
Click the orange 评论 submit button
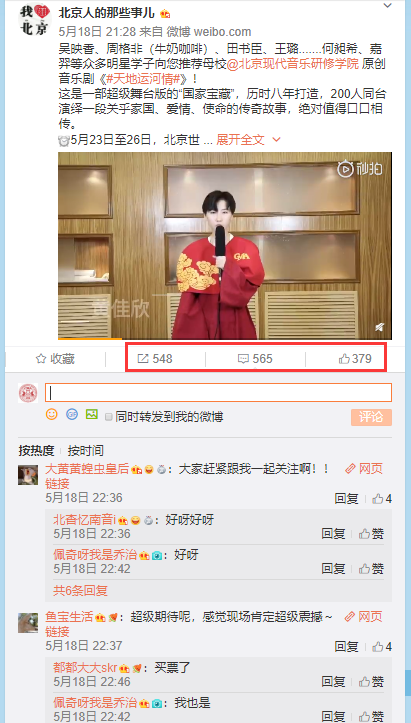371,417
